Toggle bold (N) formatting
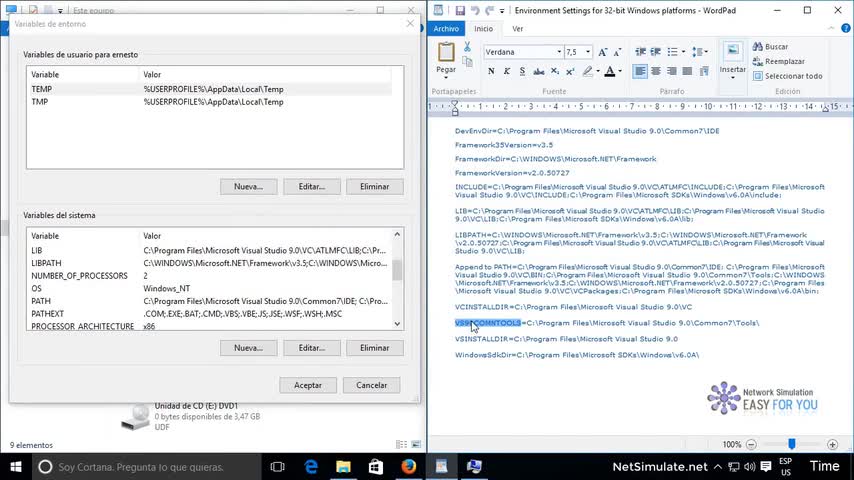The height and width of the screenshot is (480, 854). (491, 71)
